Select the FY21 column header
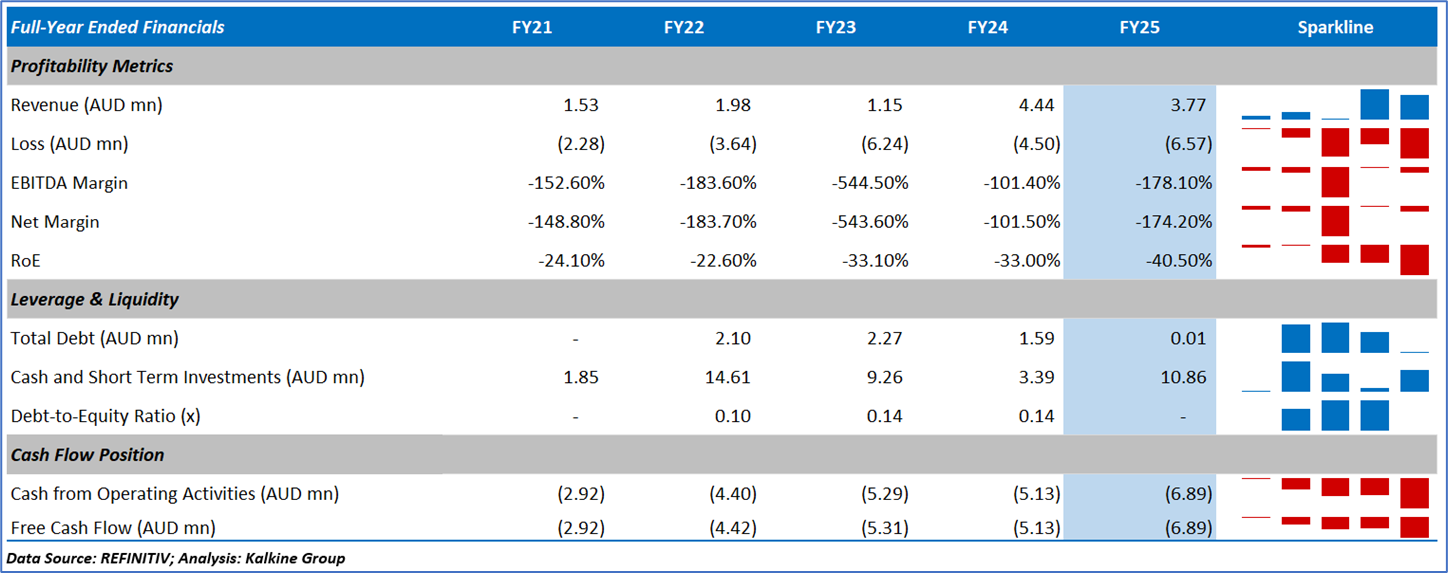Image resolution: width=1448 pixels, height=573 pixels. coord(532,27)
